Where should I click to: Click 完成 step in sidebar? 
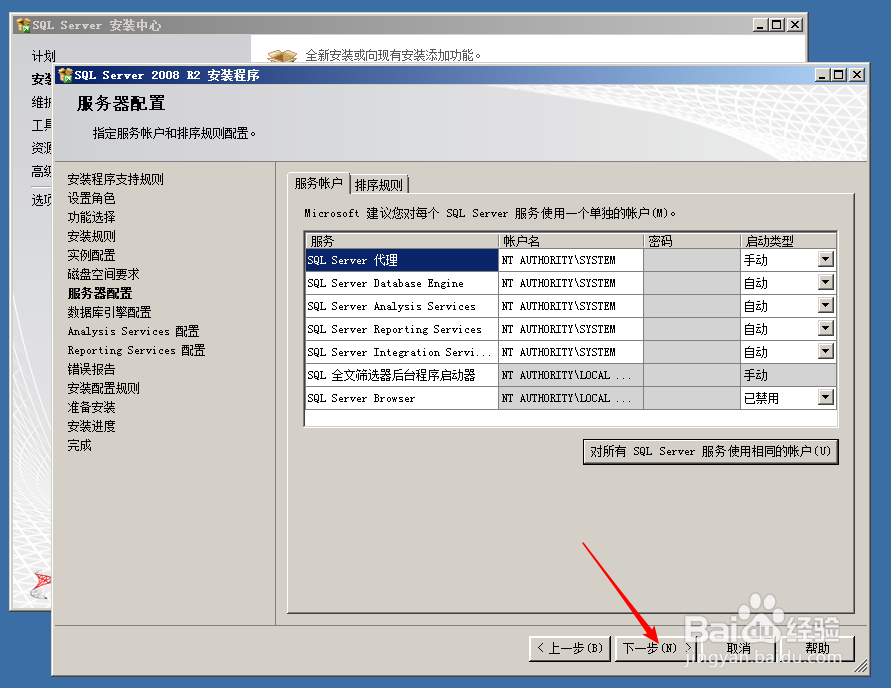[80, 445]
